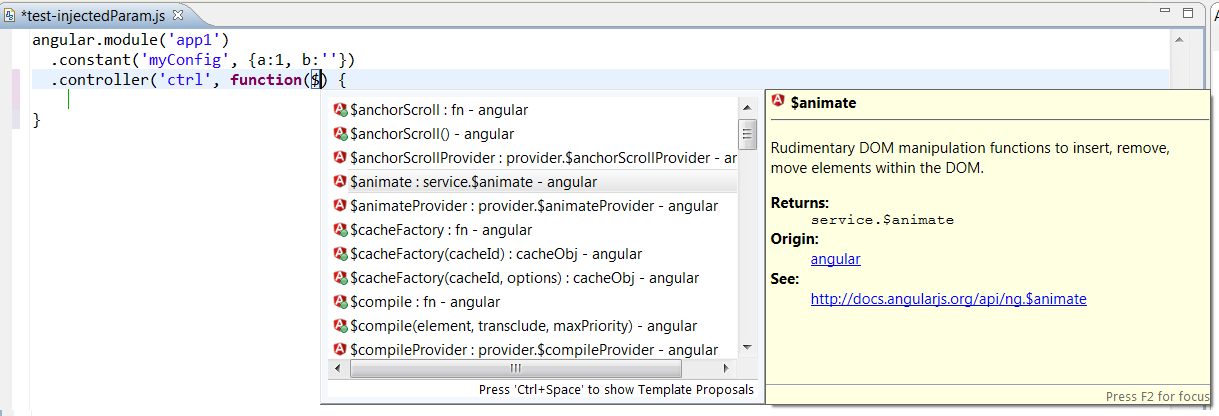Click the Angular icon in the $animate documentation header

[x=778, y=103]
